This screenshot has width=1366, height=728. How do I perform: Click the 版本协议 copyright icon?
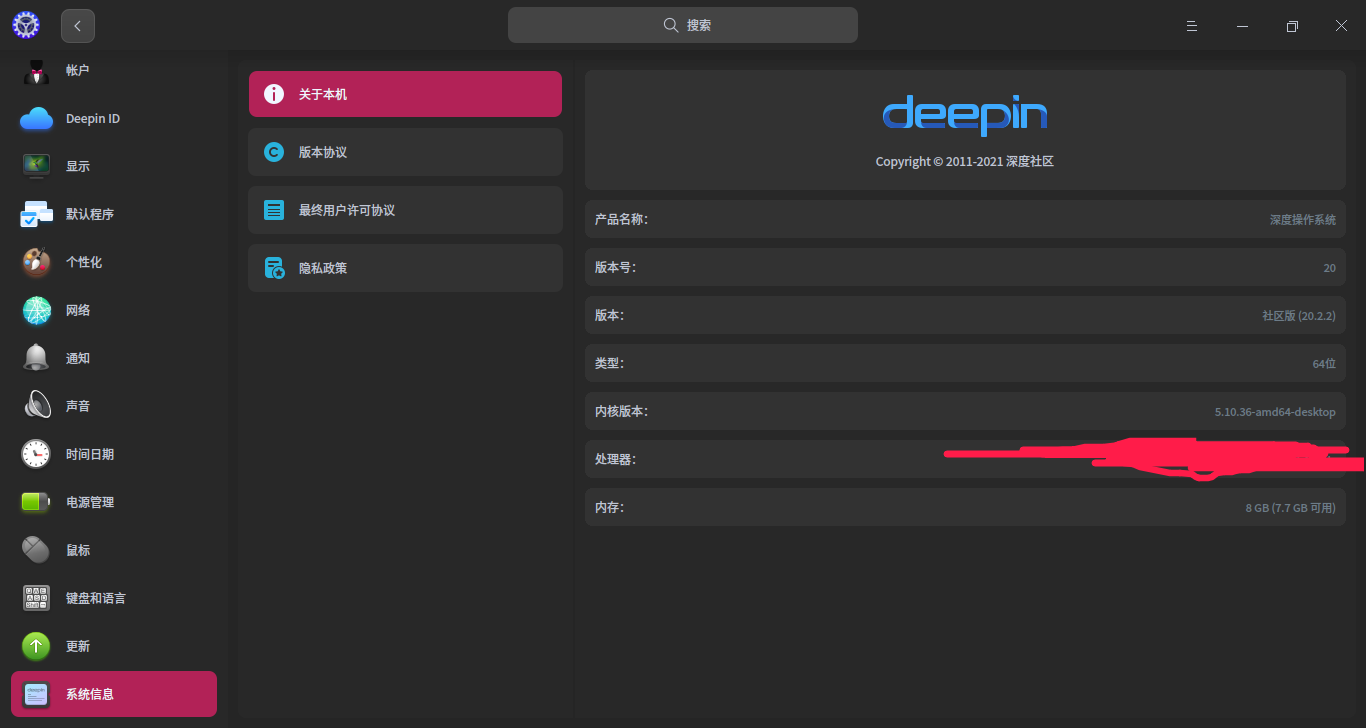click(x=274, y=152)
